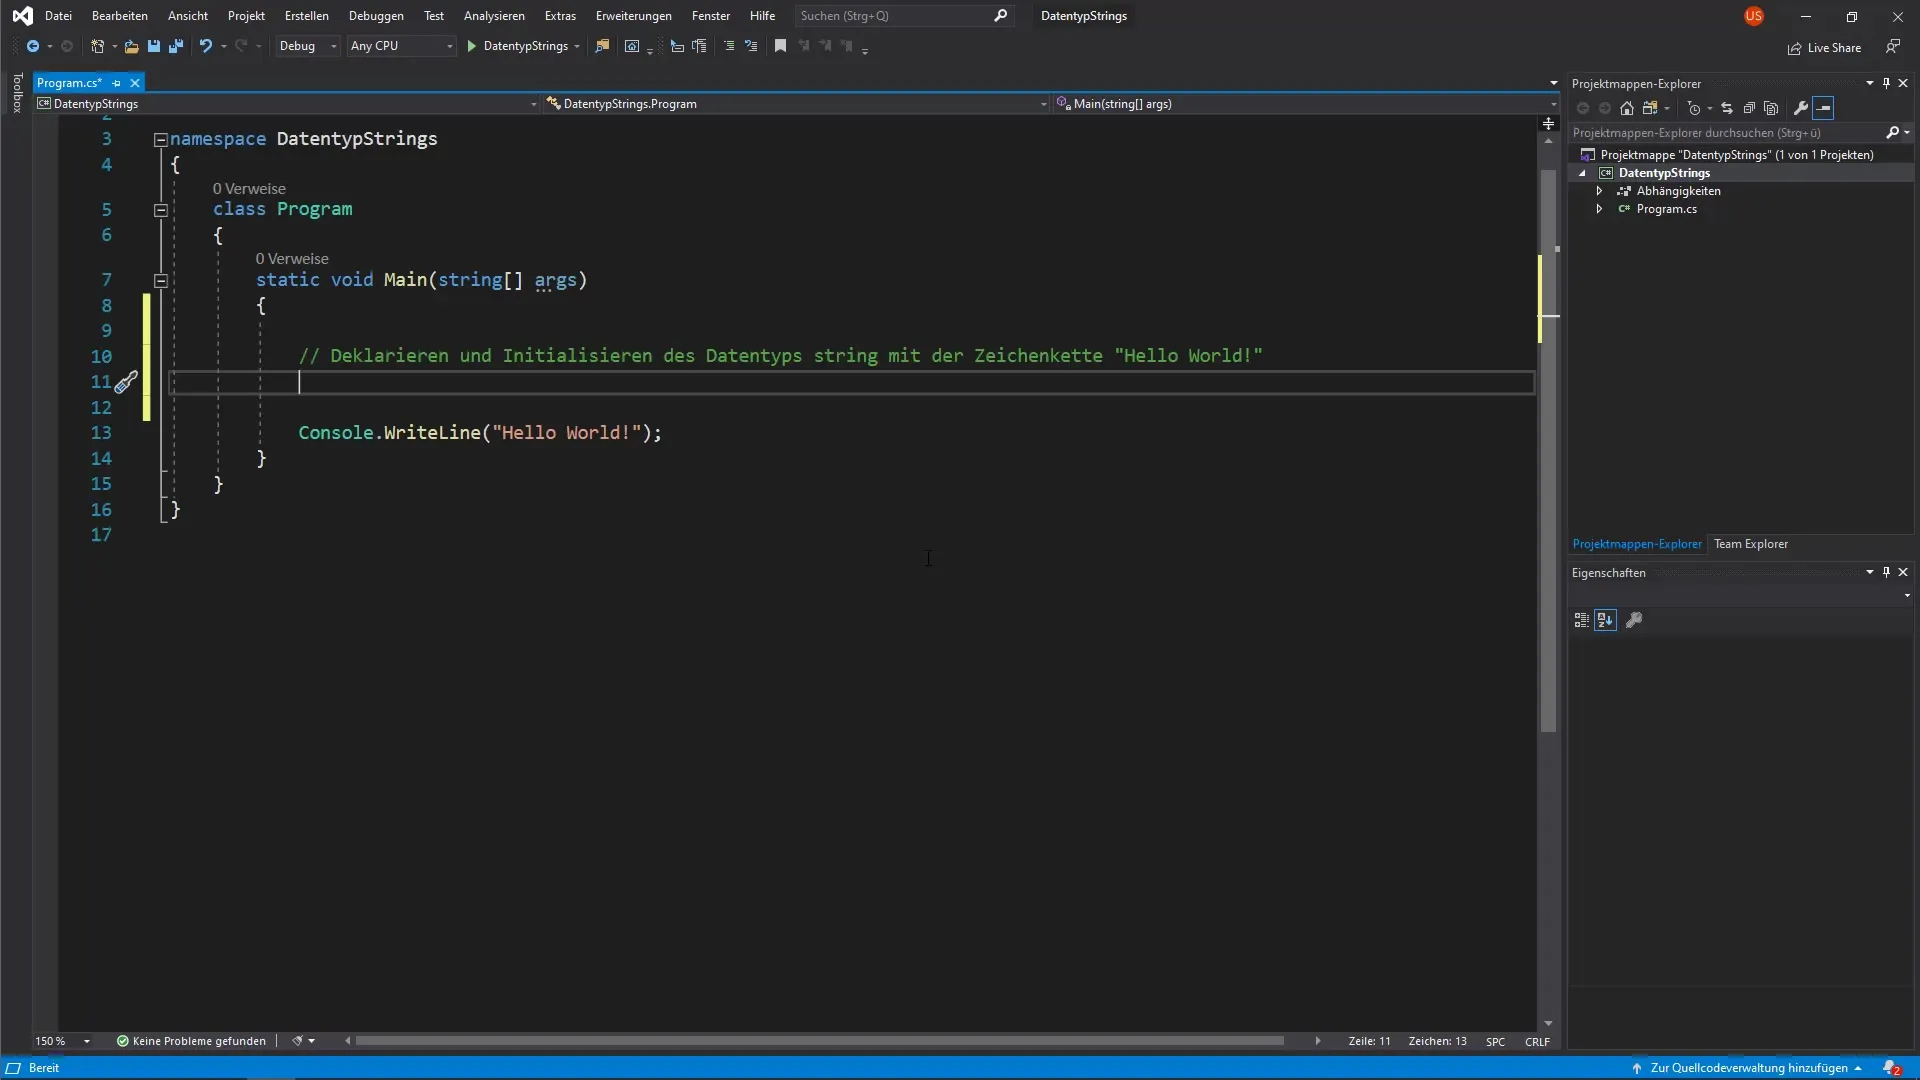Open the 150 % zoom level dropdown
This screenshot has width=1920, height=1080.
(63, 1041)
